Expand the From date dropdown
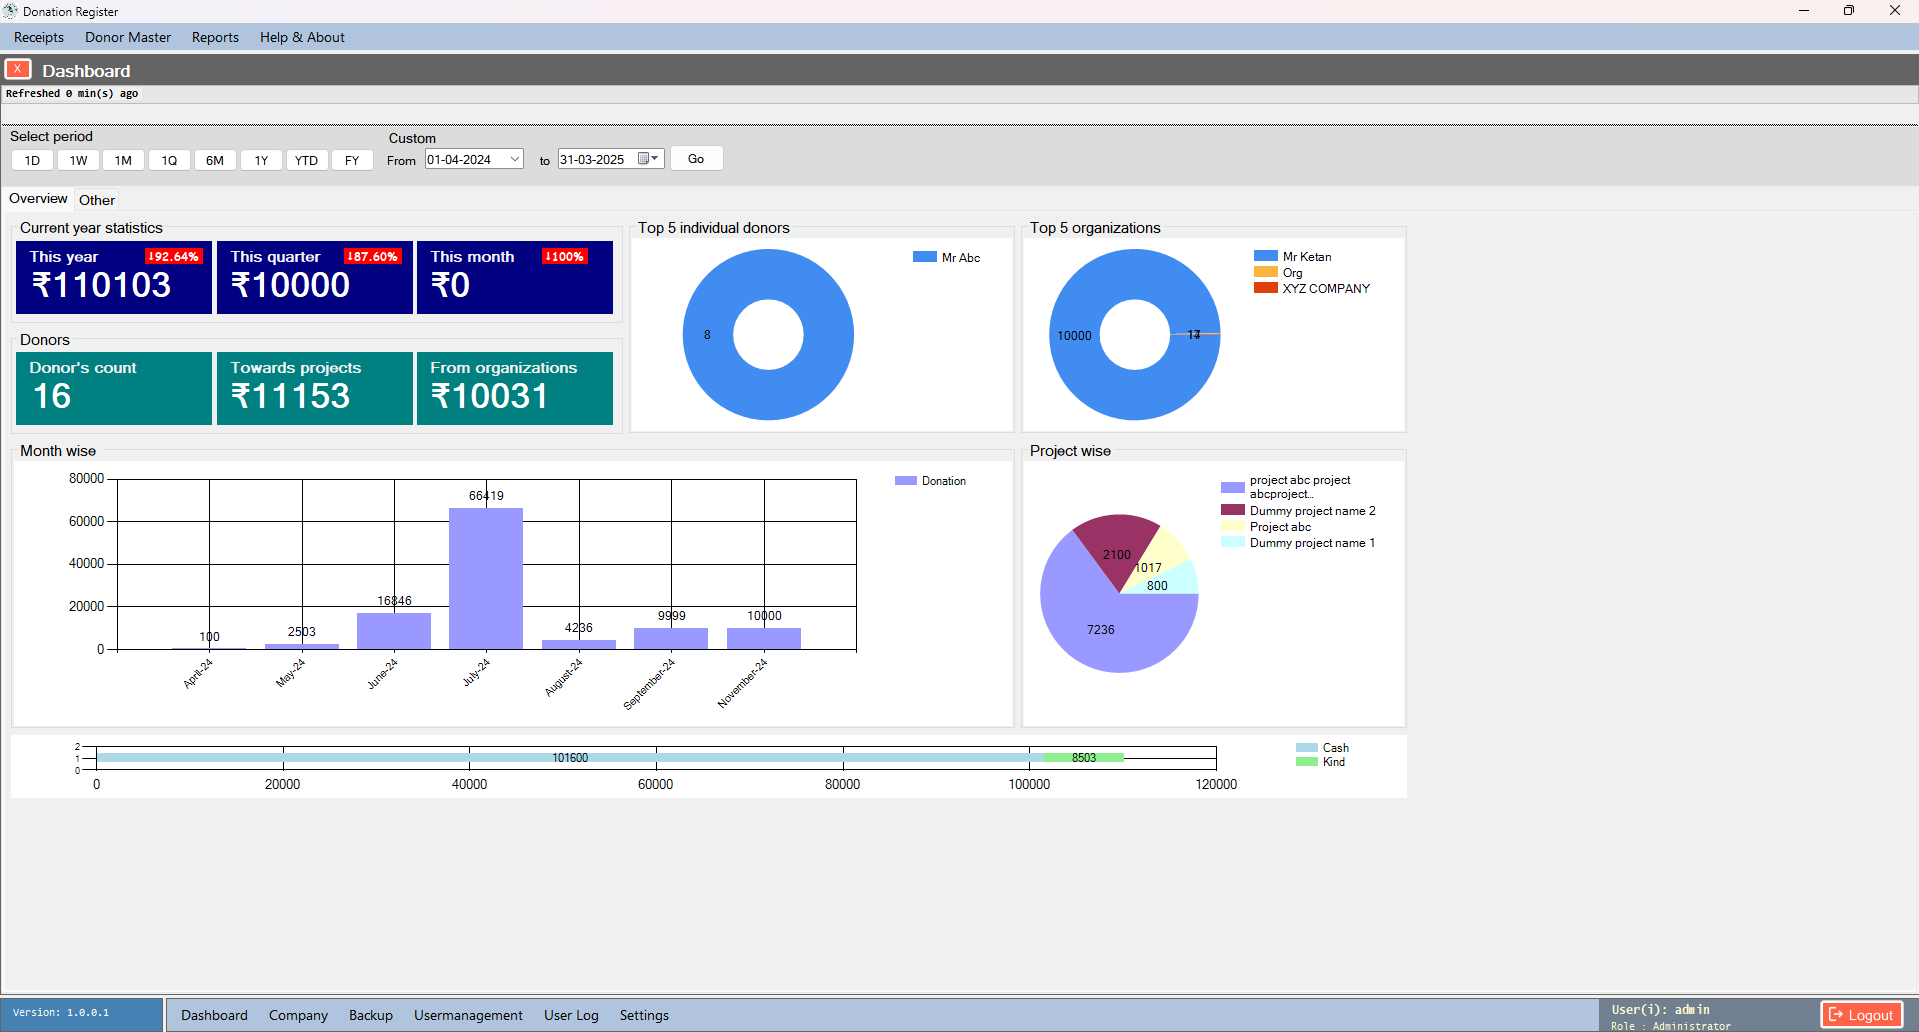The height and width of the screenshot is (1032, 1919). [x=515, y=159]
